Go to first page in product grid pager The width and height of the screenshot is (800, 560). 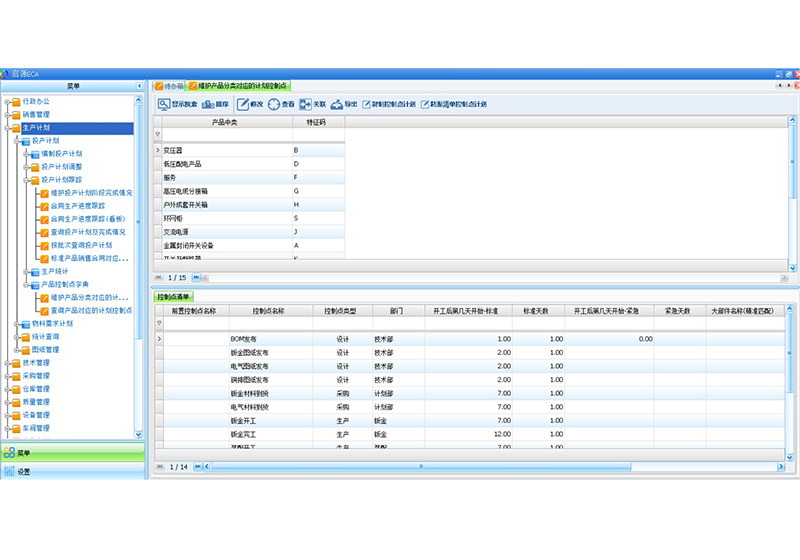tap(159, 277)
